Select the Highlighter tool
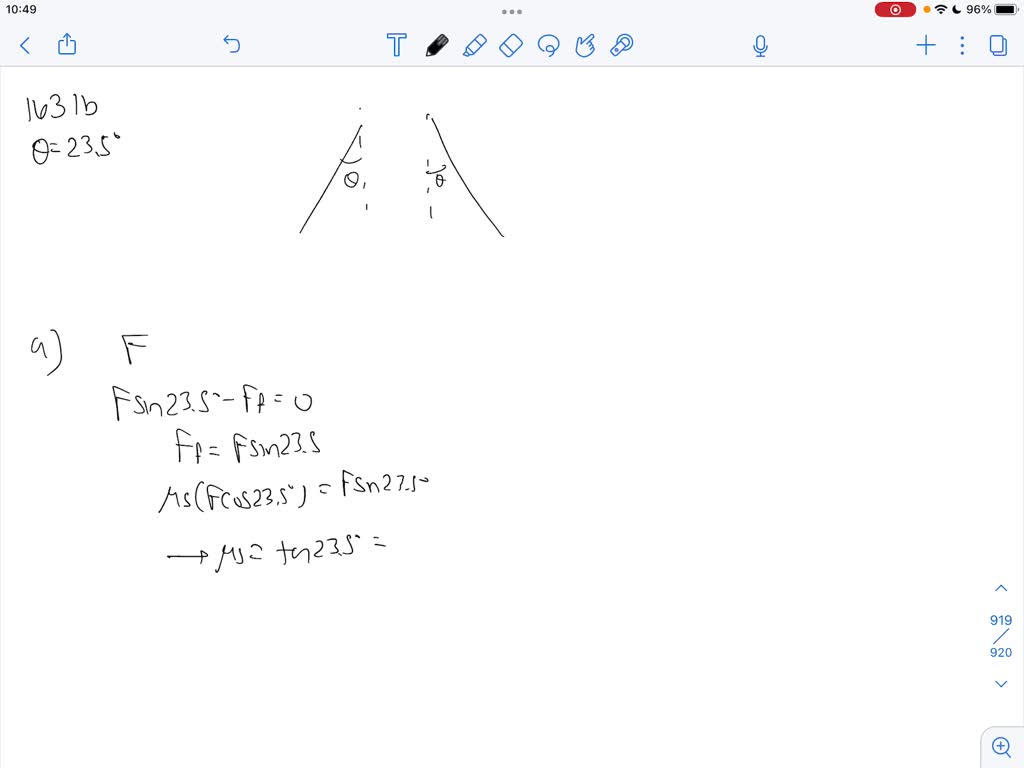 point(475,45)
